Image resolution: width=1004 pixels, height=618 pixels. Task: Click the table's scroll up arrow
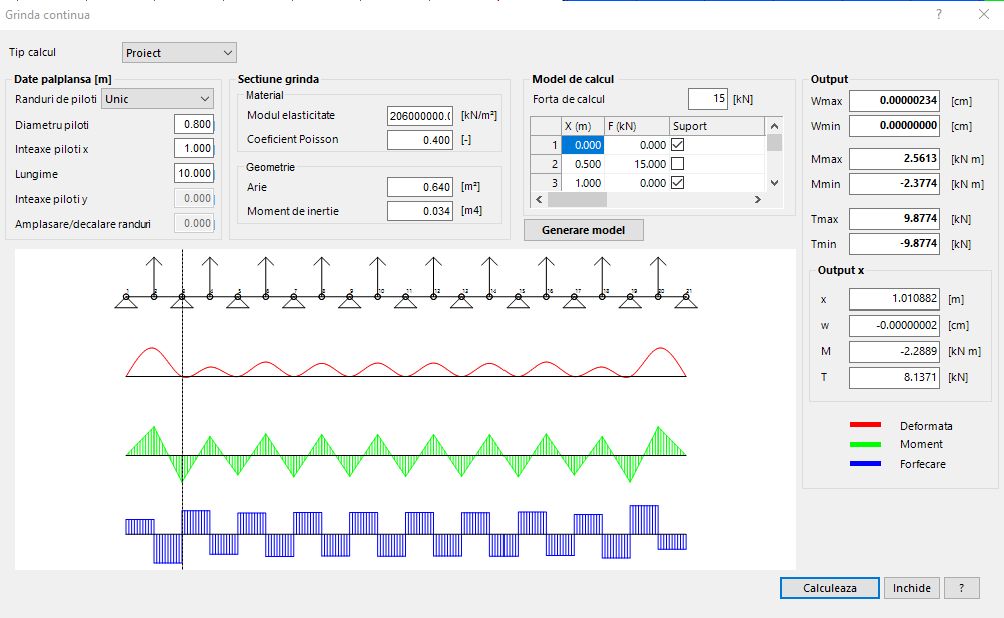pyautogui.click(x=773, y=126)
